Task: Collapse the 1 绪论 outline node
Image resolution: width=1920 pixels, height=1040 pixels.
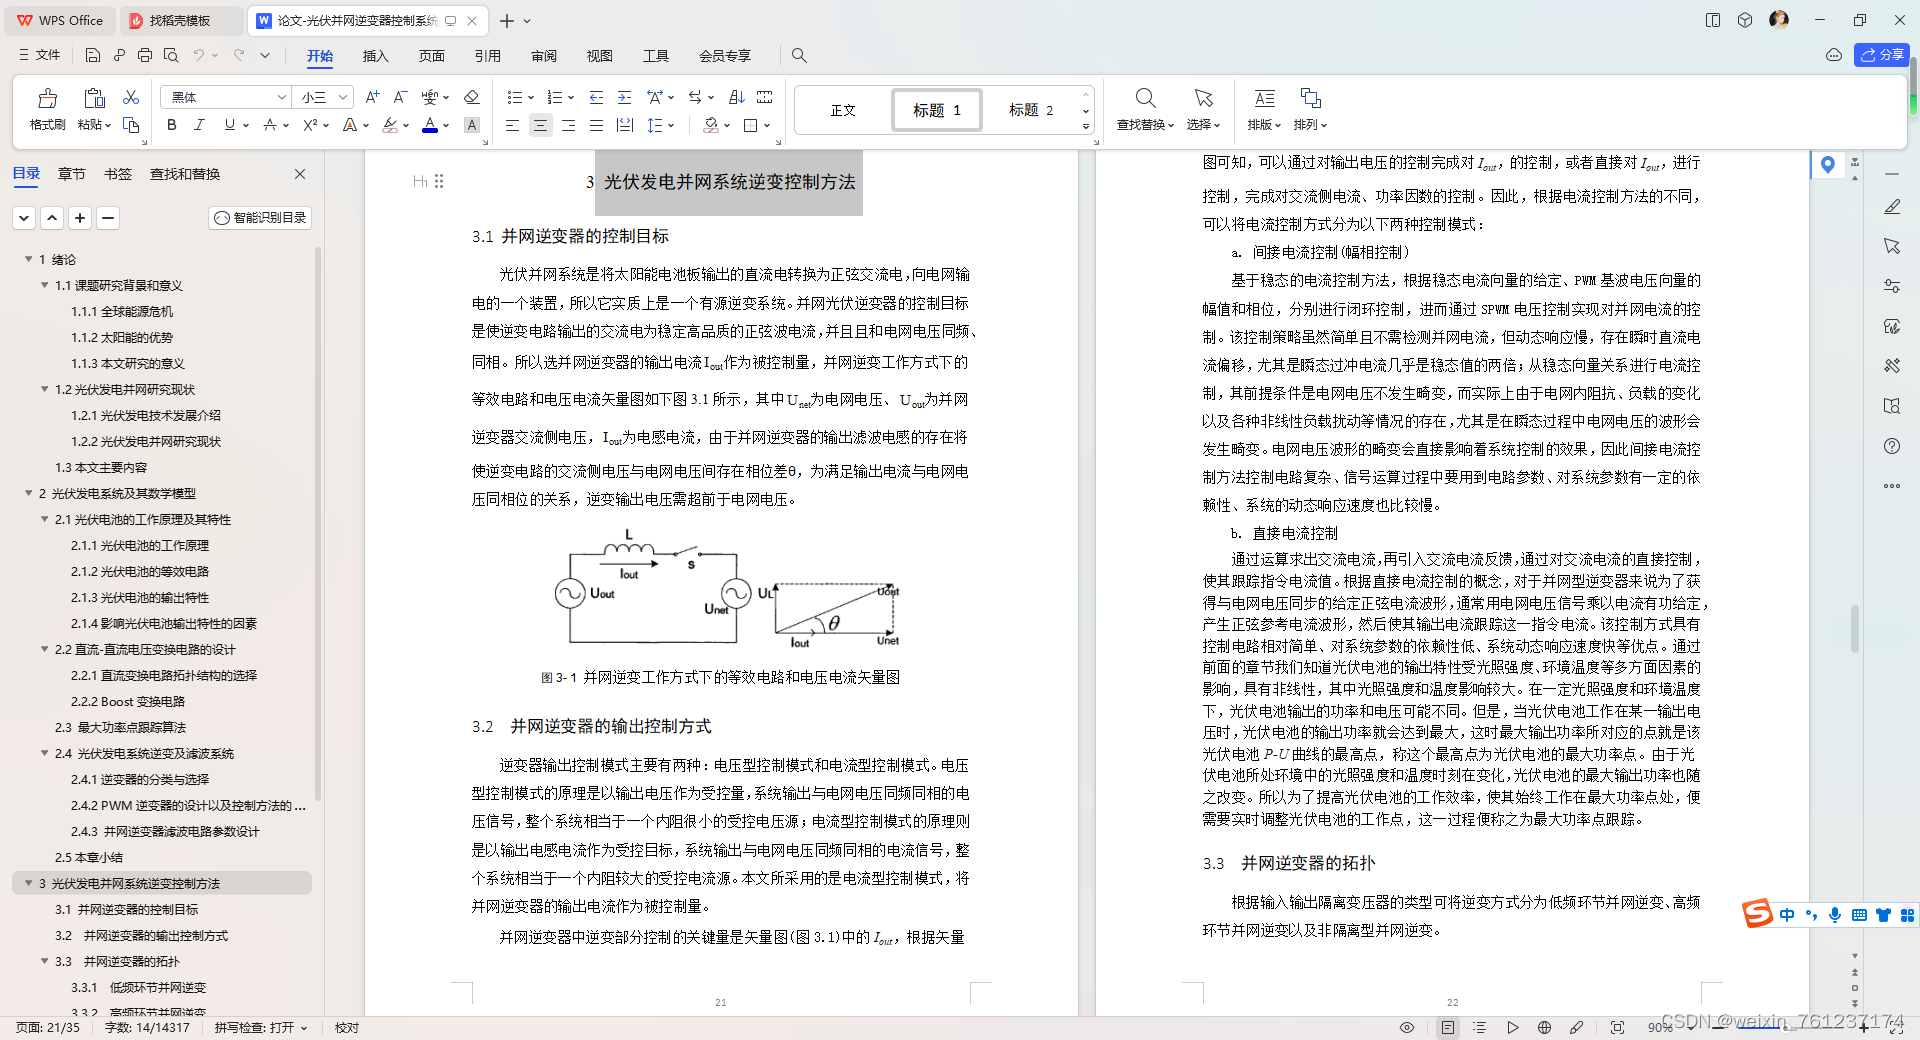Action: click(x=29, y=259)
